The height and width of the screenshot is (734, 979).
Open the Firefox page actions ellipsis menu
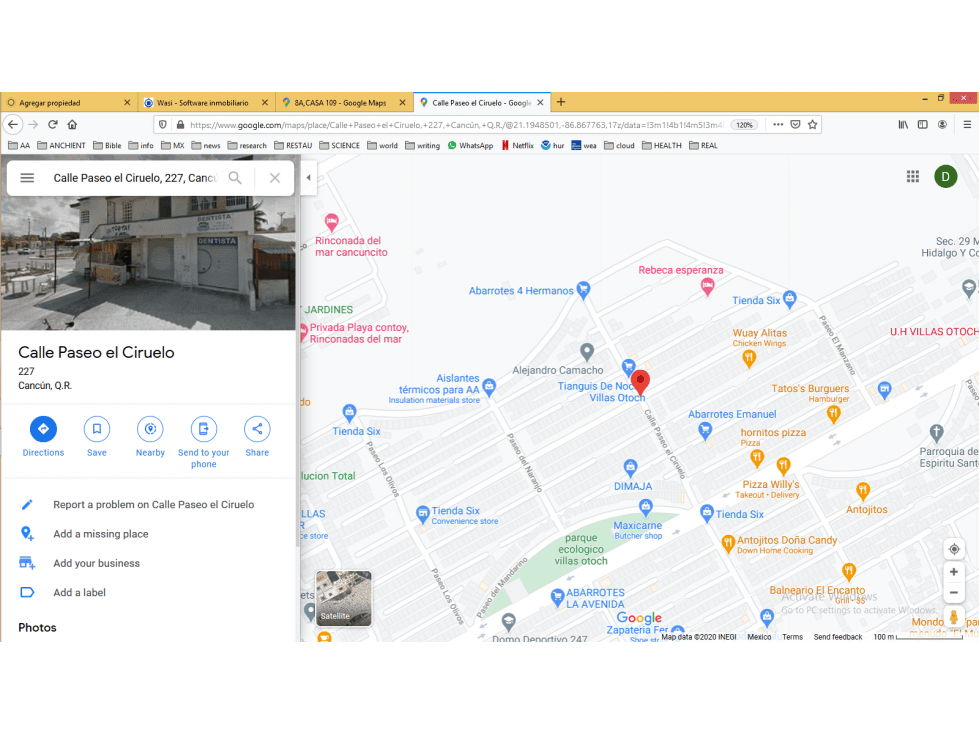click(x=778, y=125)
